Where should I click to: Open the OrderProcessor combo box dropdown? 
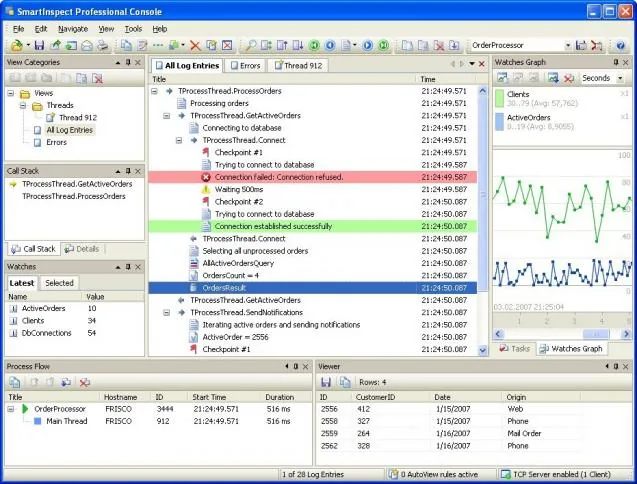pos(568,45)
